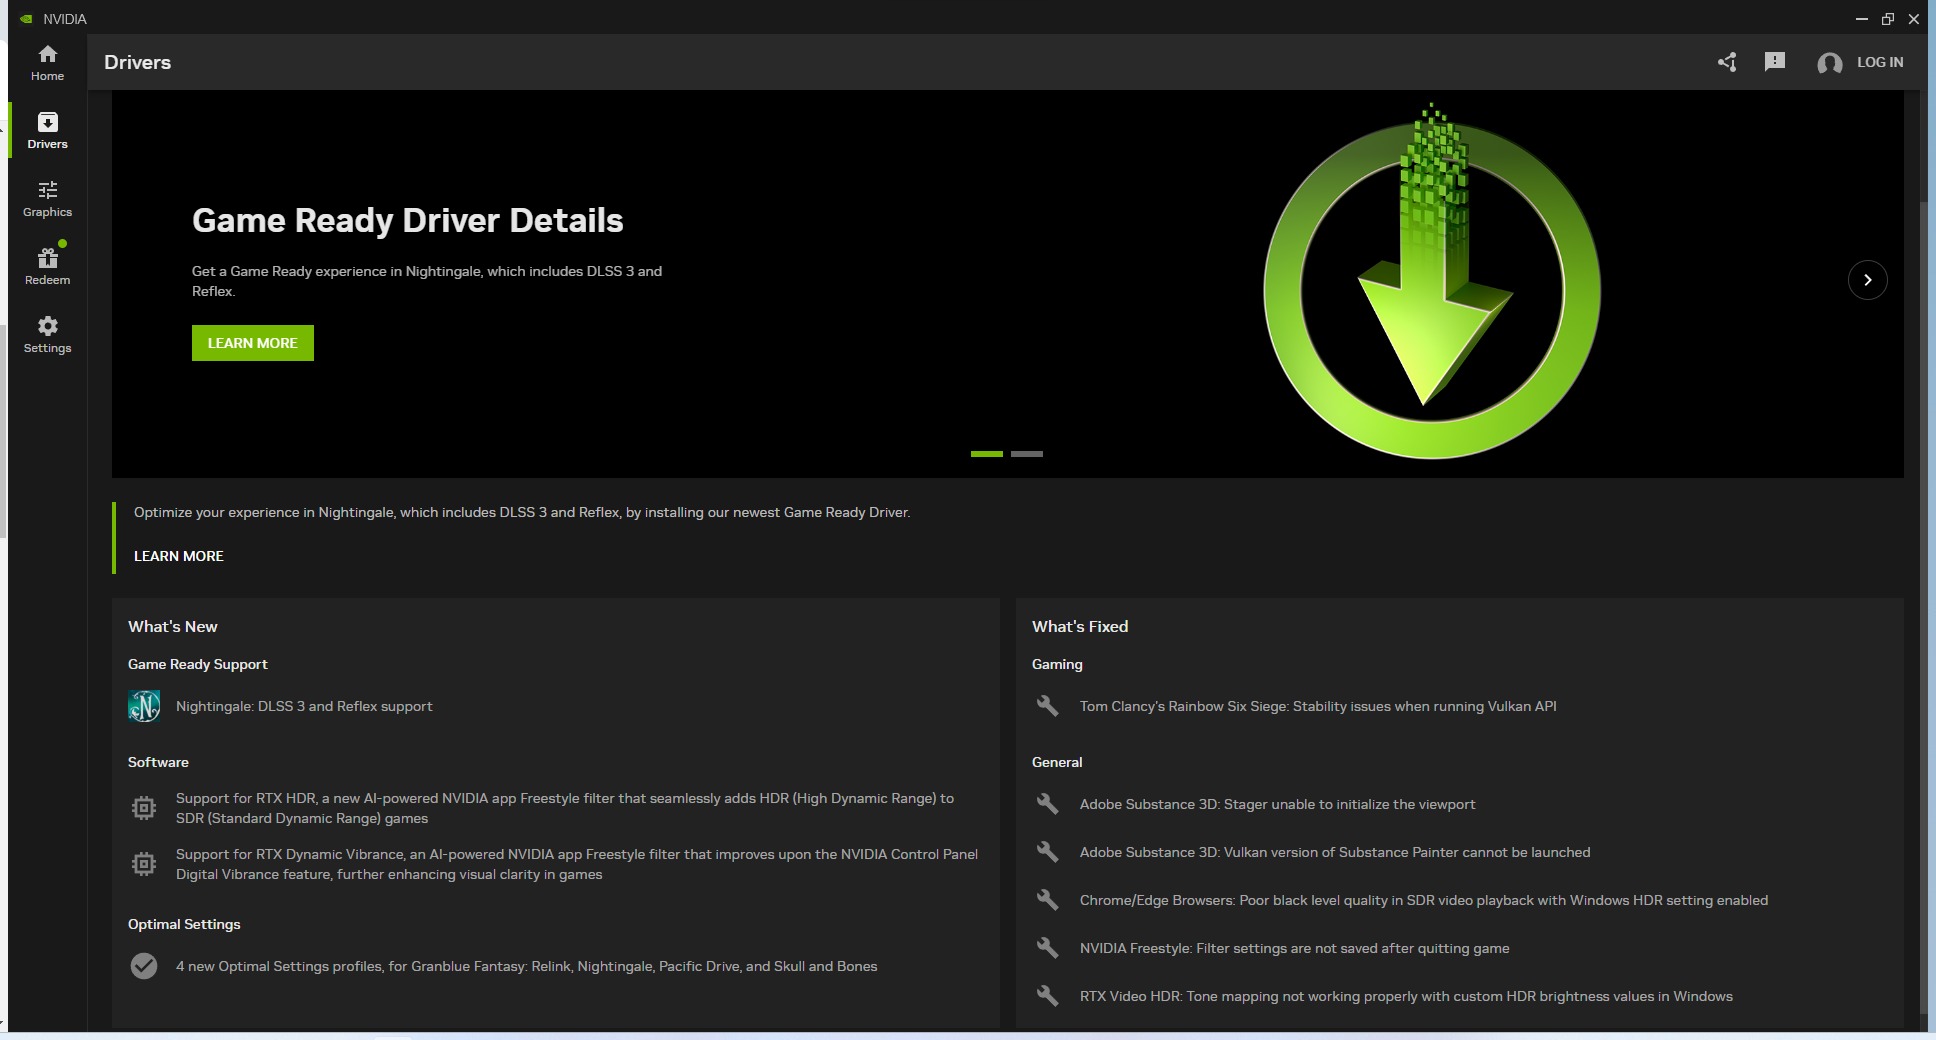Click wrench icon for Chrome/Edge black level fix
1936x1040 pixels.
[1047, 900]
